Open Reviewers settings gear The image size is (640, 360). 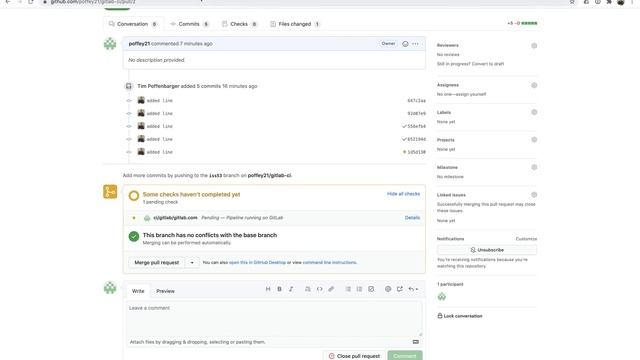coord(534,46)
